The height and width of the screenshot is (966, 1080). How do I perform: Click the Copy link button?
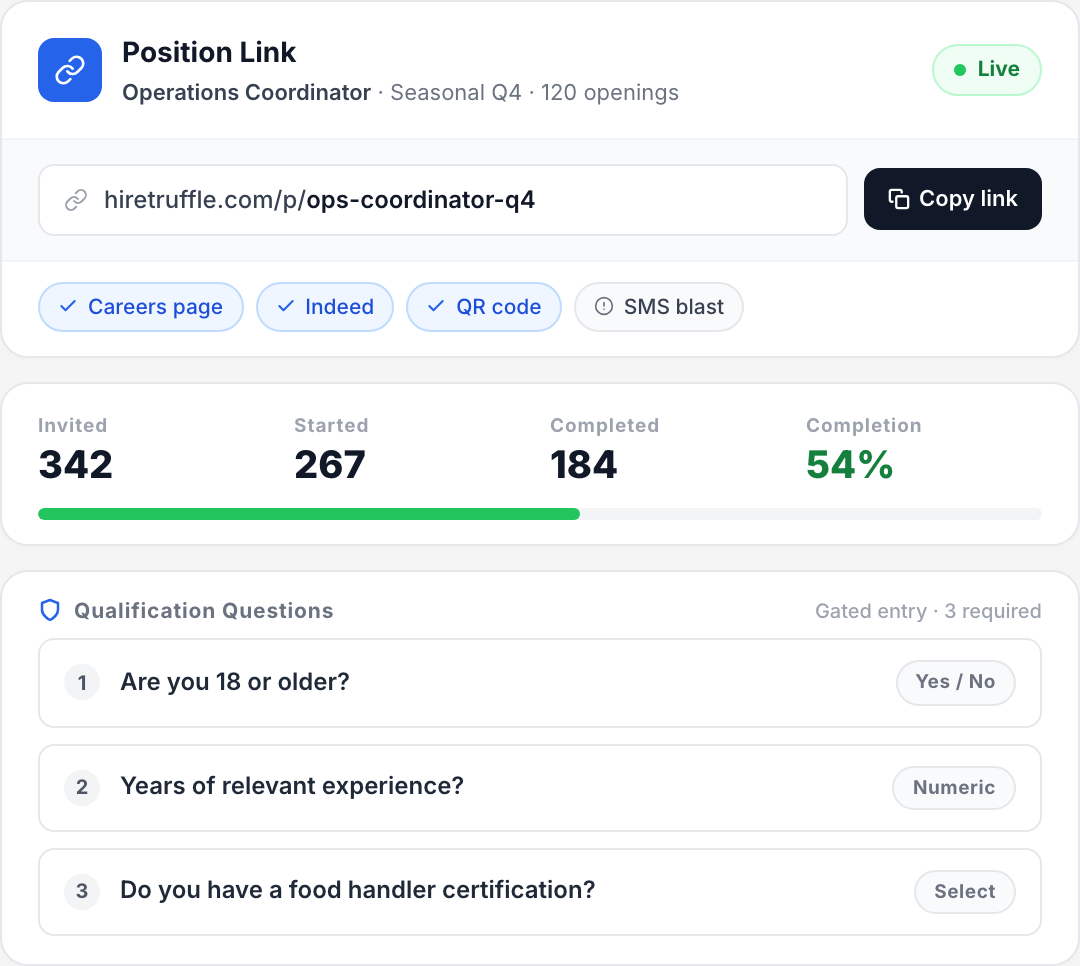click(x=952, y=199)
